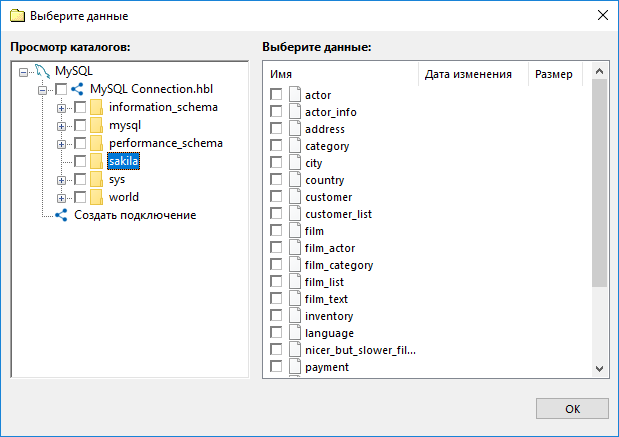Click the film_text table file icon
Screen dimensions: 619x437
point(295,299)
